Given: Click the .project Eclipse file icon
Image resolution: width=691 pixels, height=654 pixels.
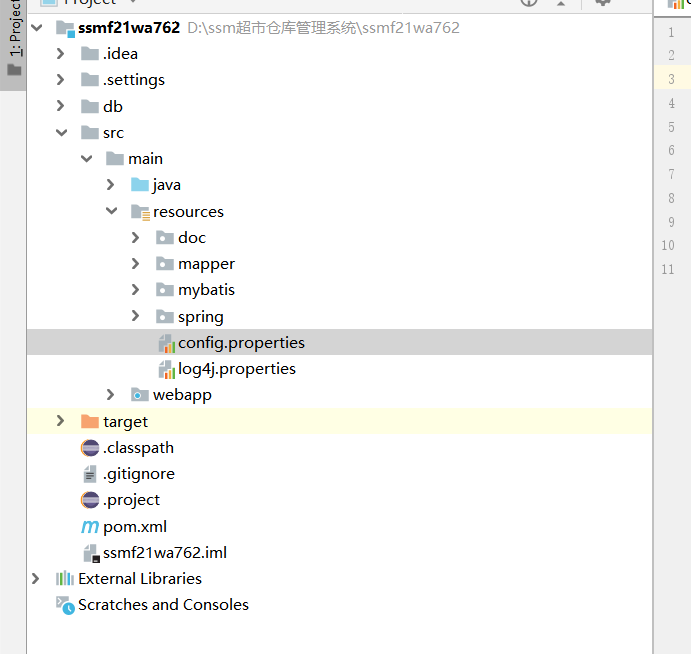Looking at the screenshot, I should (90, 500).
